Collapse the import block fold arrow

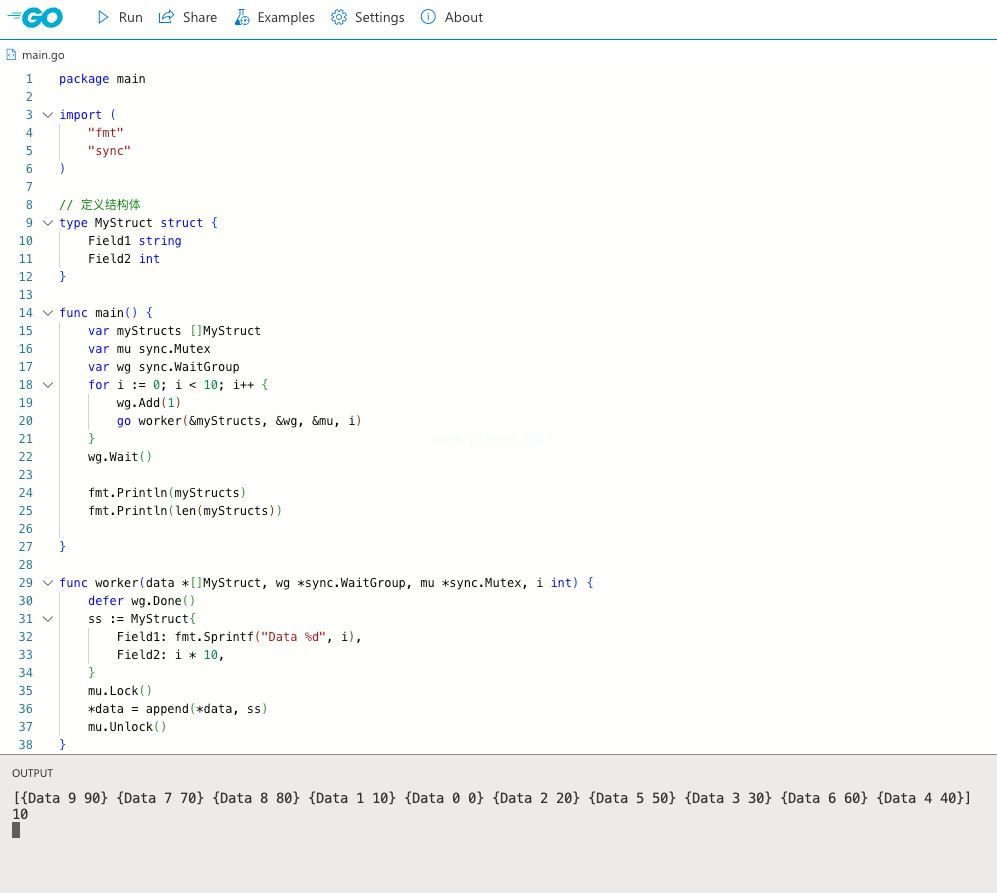[47, 115]
